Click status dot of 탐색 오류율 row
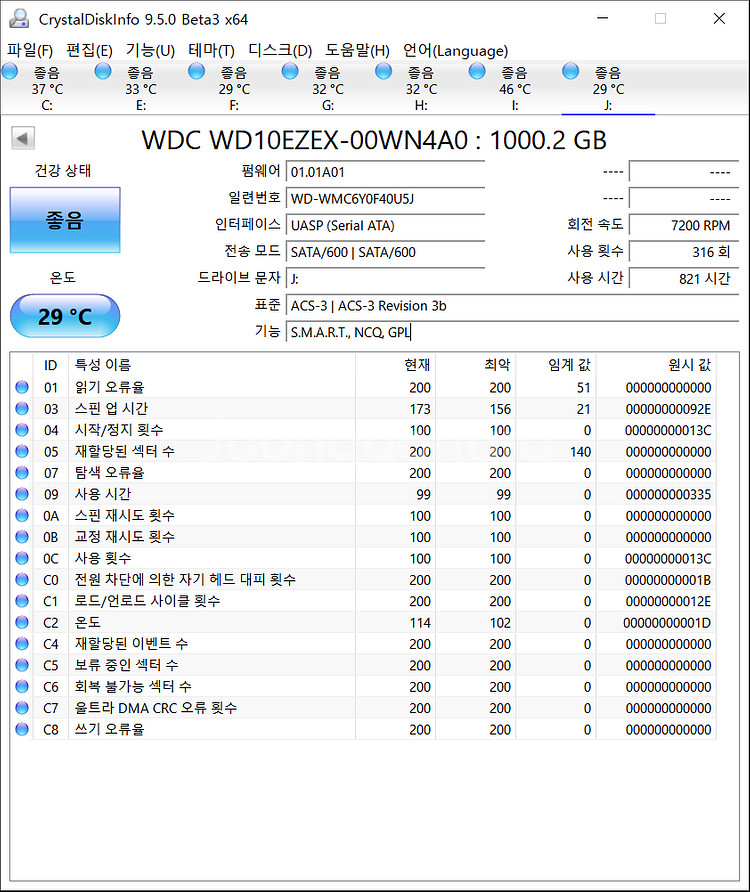The image size is (750, 892). [x=22, y=473]
